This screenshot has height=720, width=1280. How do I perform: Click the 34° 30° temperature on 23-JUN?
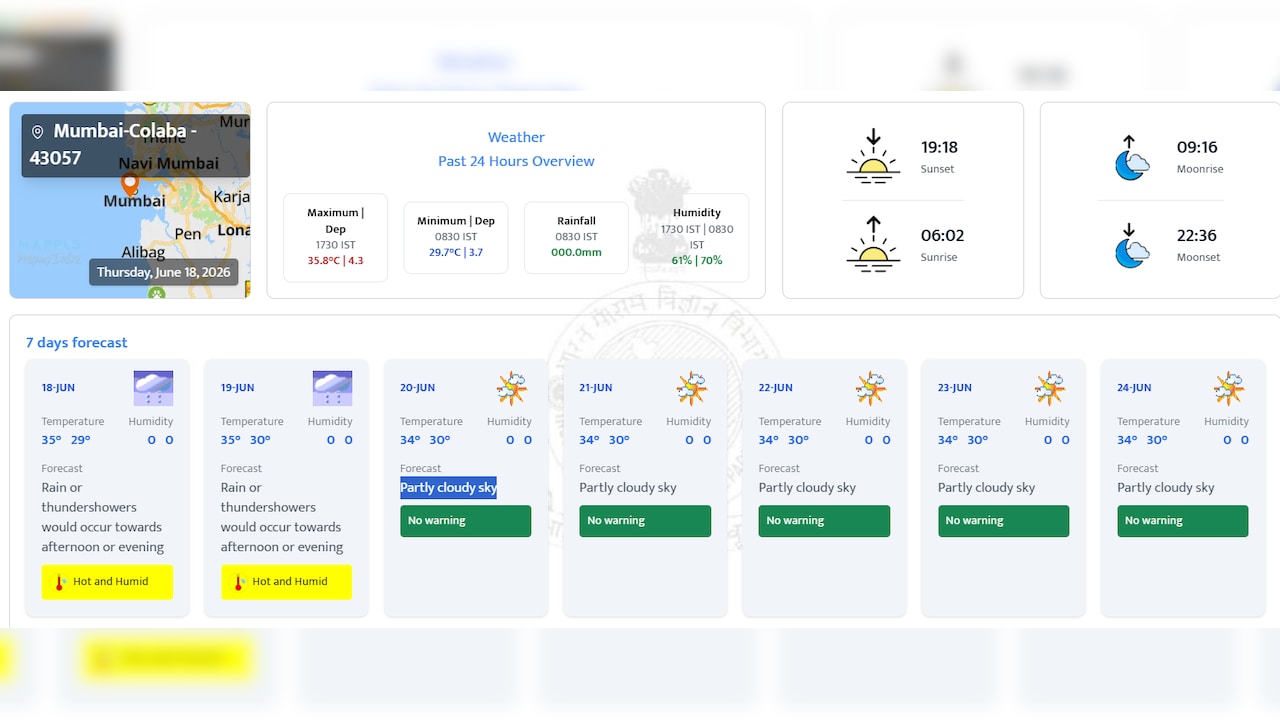tap(963, 440)
